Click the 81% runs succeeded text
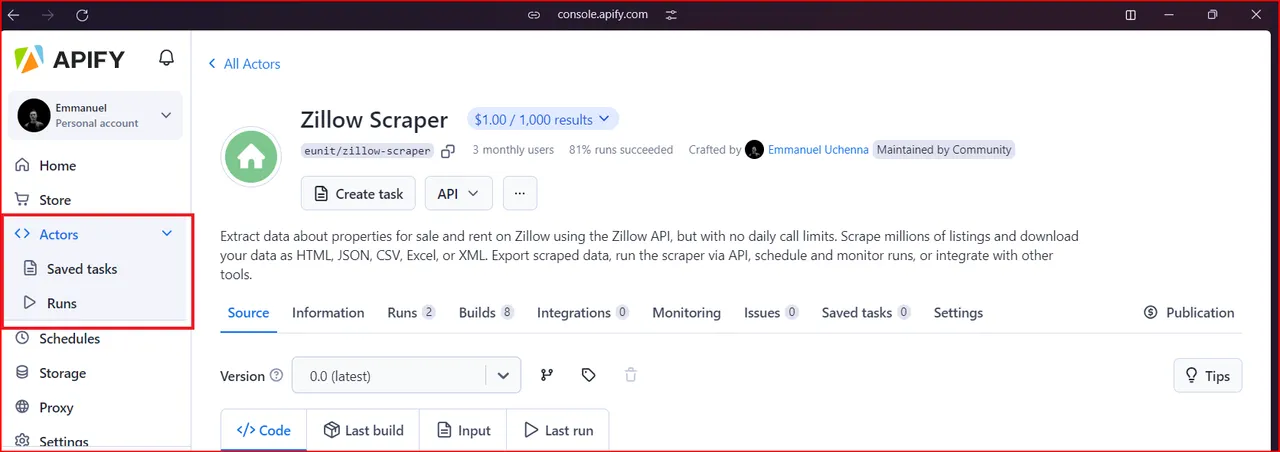This screenshot has height=452, width=1280. [x=621, y=150]
